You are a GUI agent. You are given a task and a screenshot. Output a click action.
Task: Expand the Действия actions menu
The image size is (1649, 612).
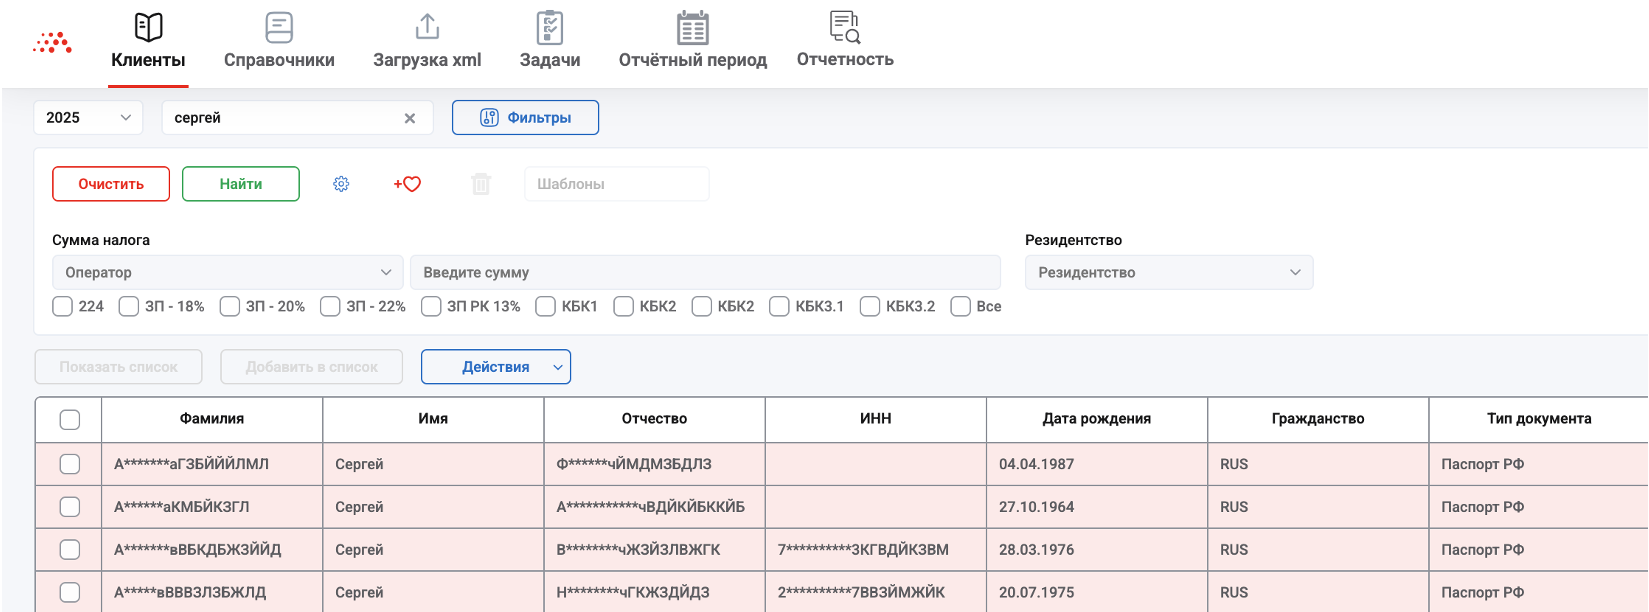496,367
